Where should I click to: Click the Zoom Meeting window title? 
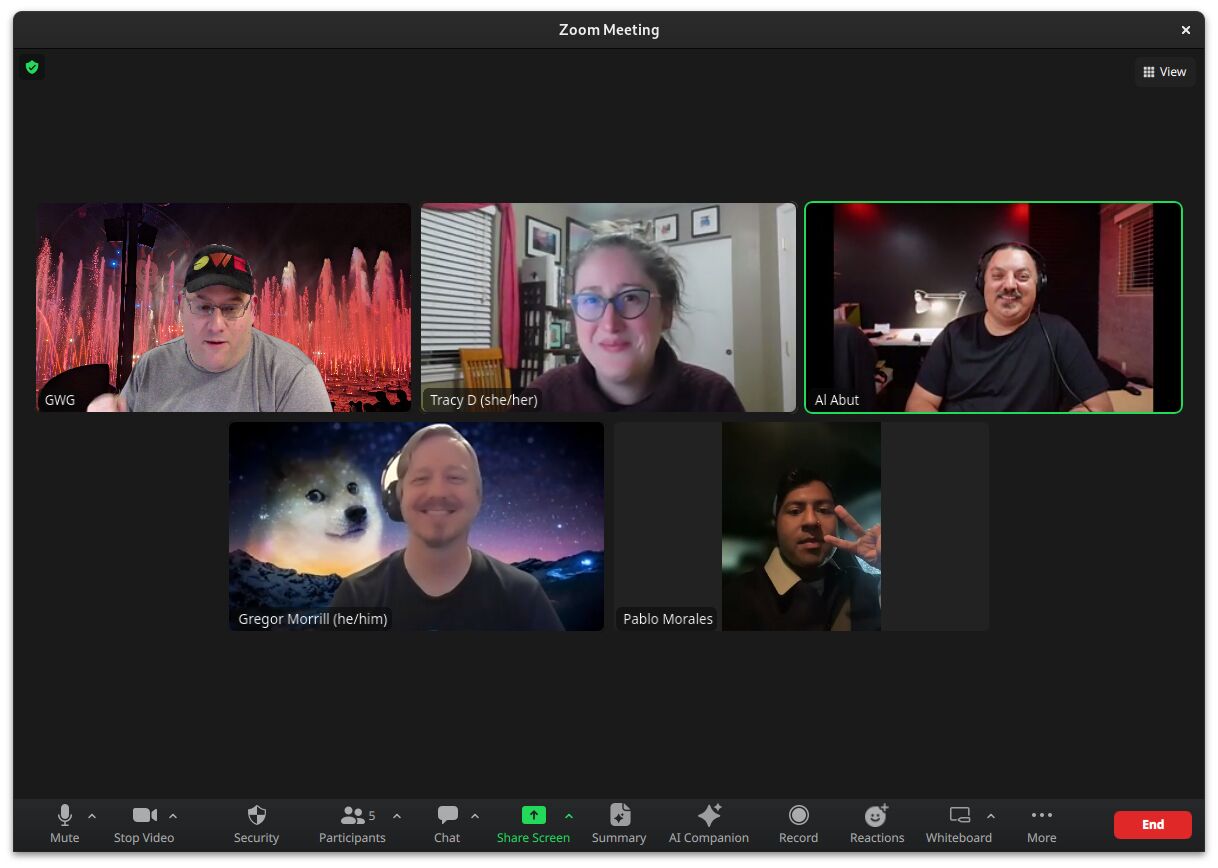[x=609, y=30]
